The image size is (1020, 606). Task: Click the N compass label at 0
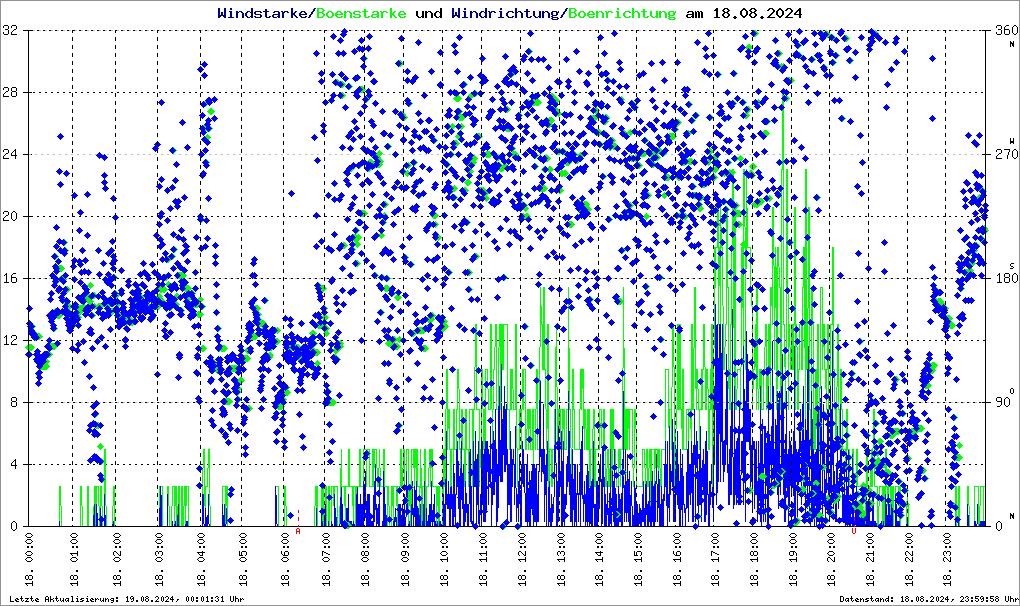click(1010, 515)
